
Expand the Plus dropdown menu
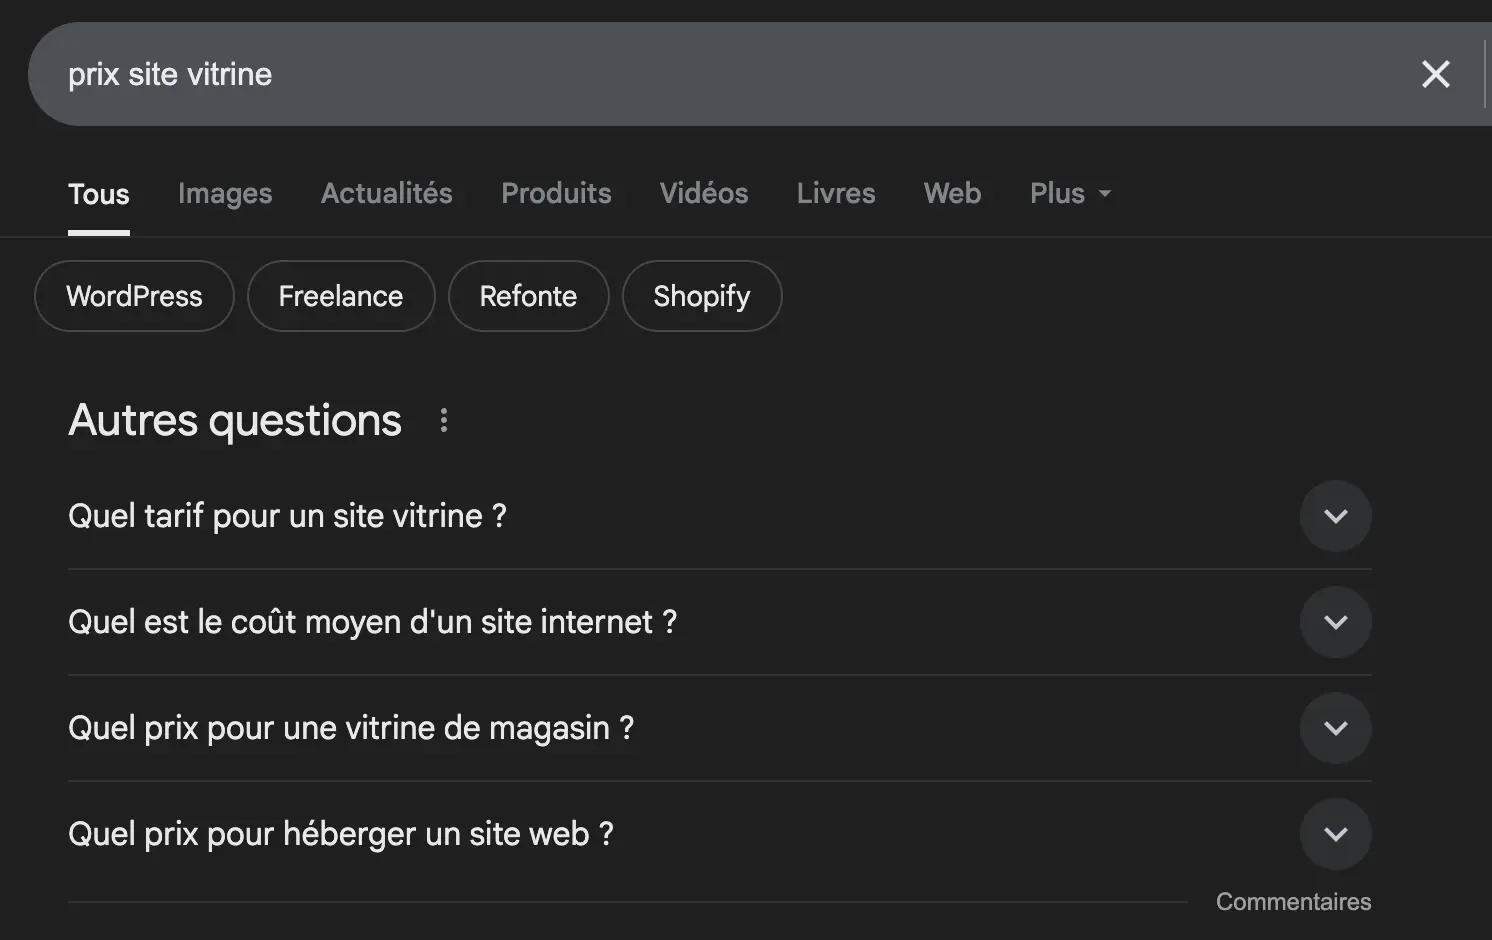[x=1069, y=193]
